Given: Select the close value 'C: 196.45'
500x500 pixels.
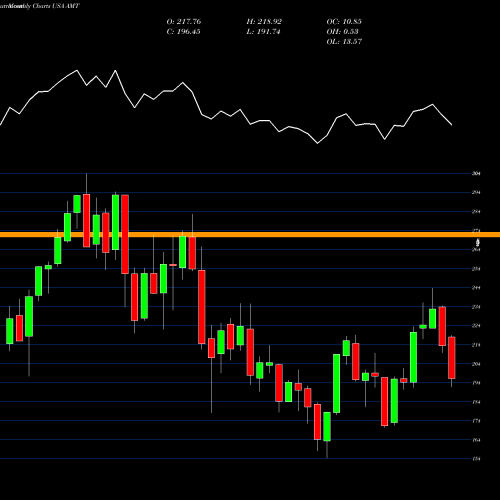Looking at the screenshot, I should (x=183, y=32).
